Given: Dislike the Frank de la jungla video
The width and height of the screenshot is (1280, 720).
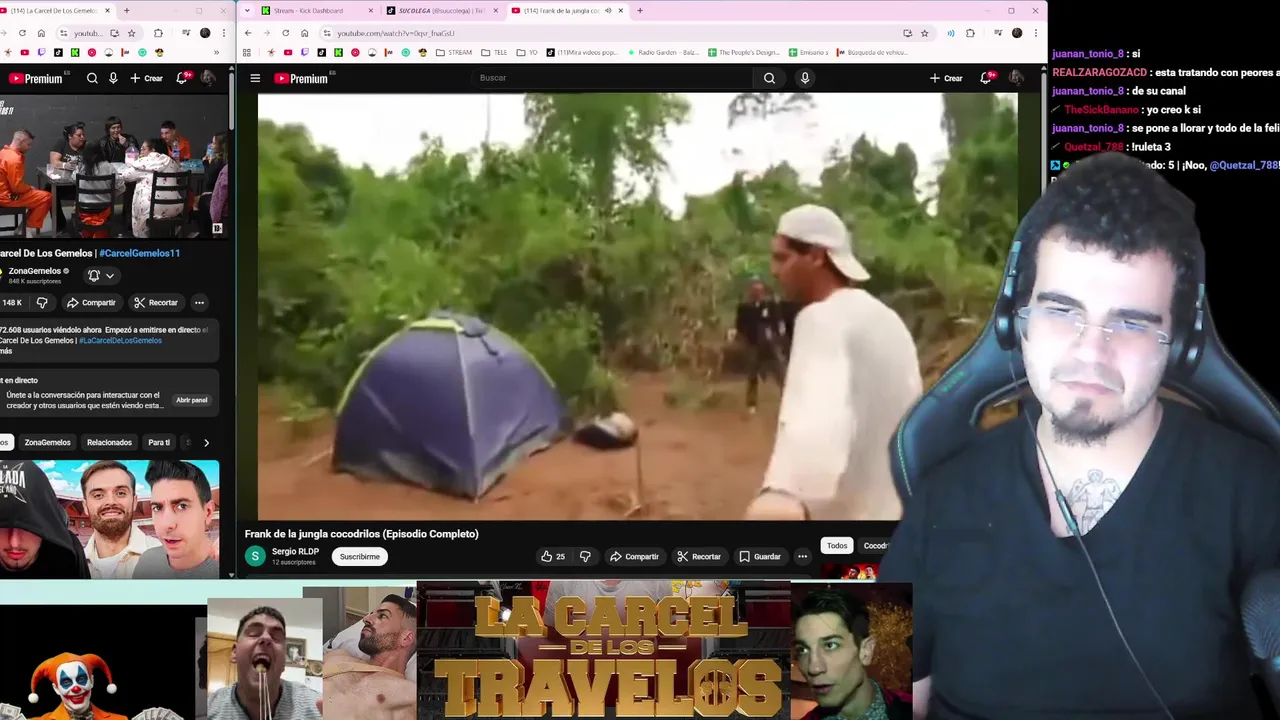Looking at the screenshot, I should [x=585, y=556].
